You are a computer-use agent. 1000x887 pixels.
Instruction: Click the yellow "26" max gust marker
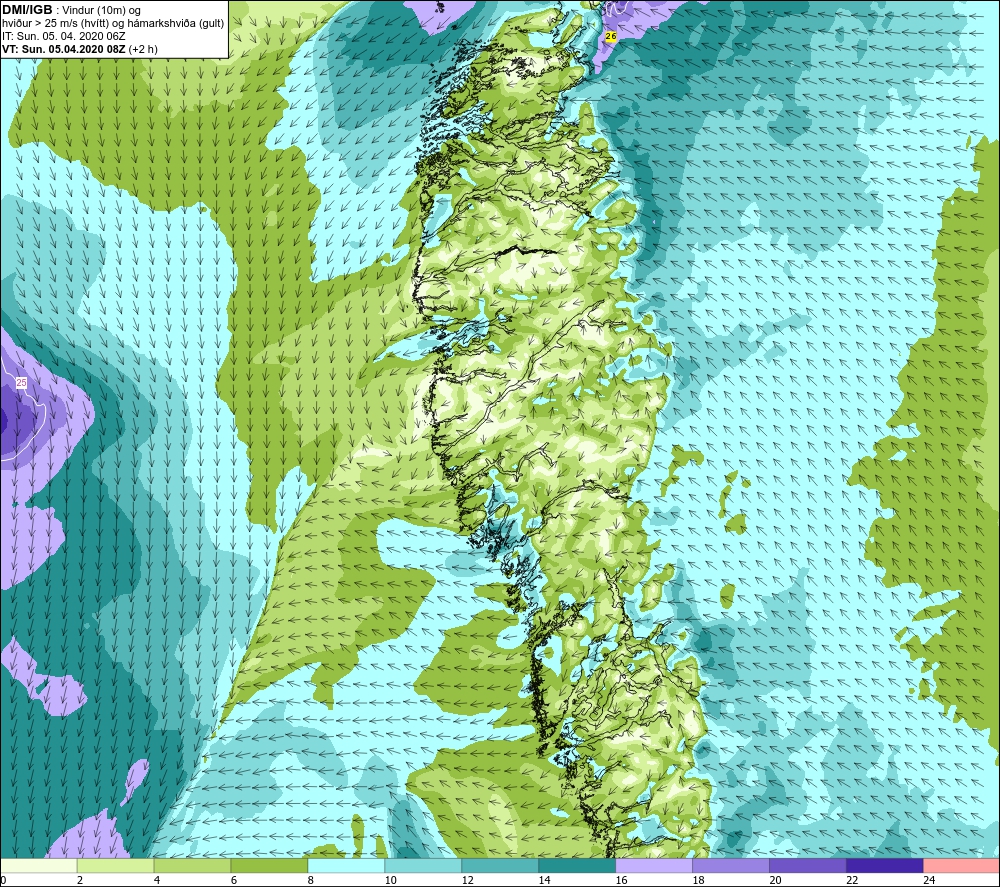(610, 36)
